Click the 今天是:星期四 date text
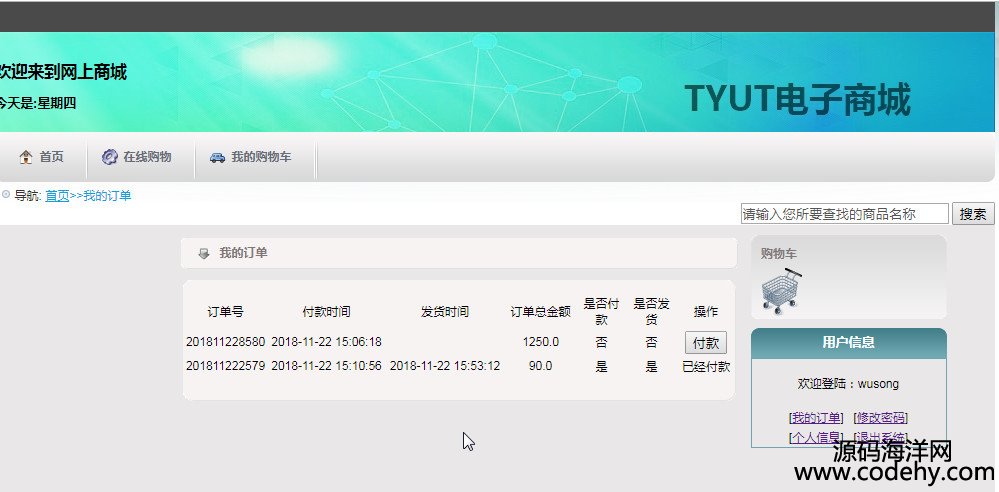The image size is (999, 492). 36,103
